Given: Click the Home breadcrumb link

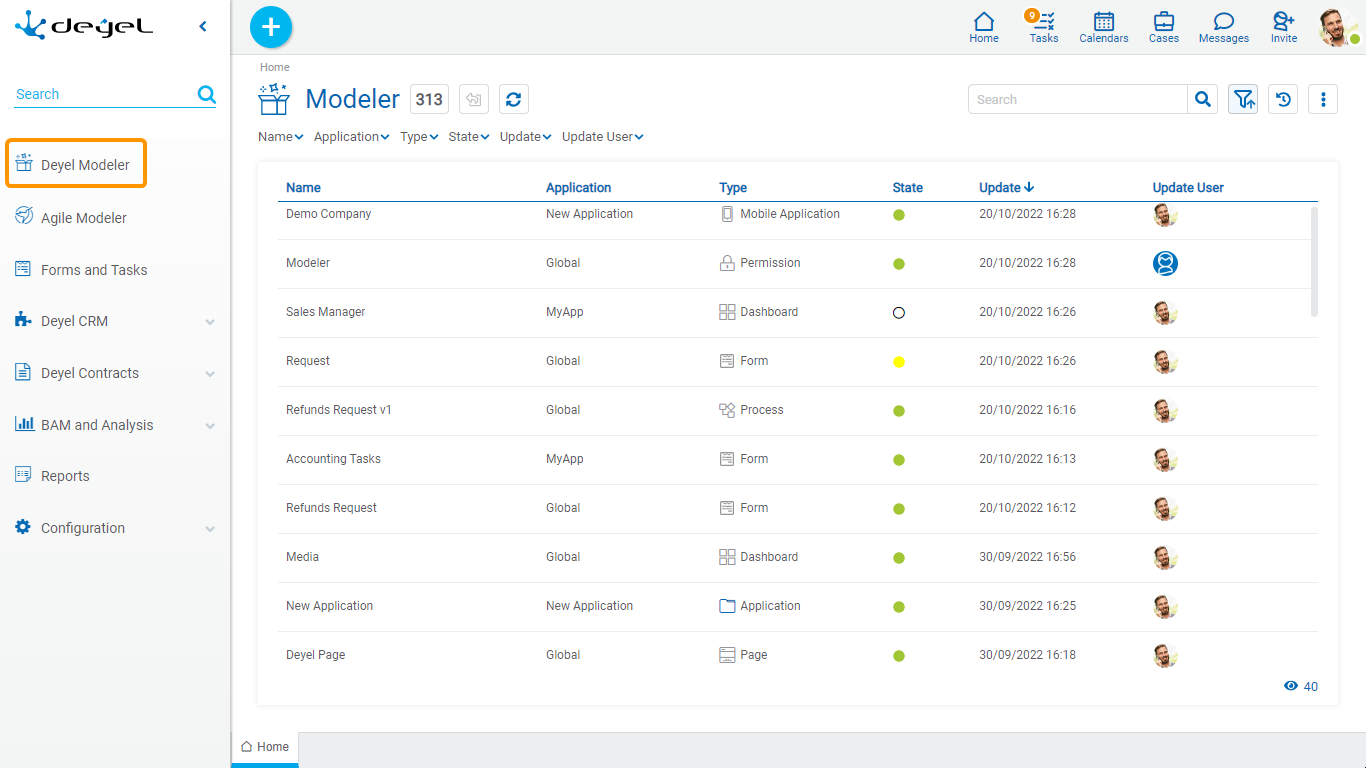Looking at the screenshot, I should (x=275, y=67).
